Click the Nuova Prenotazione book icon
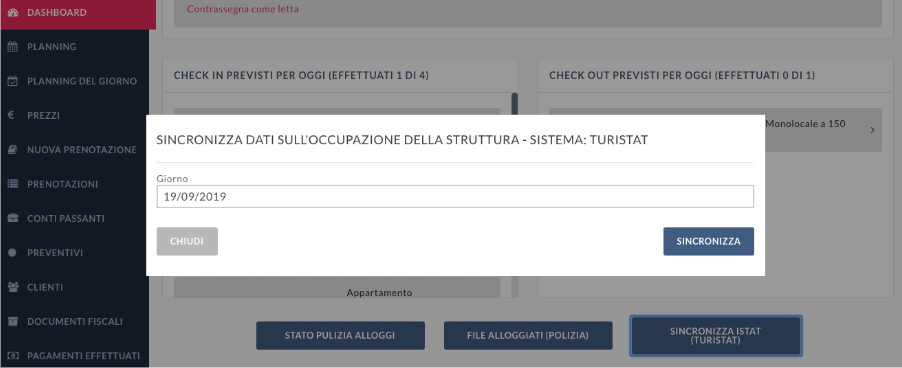Screen dimensions: 902x368 click(13, 150)
